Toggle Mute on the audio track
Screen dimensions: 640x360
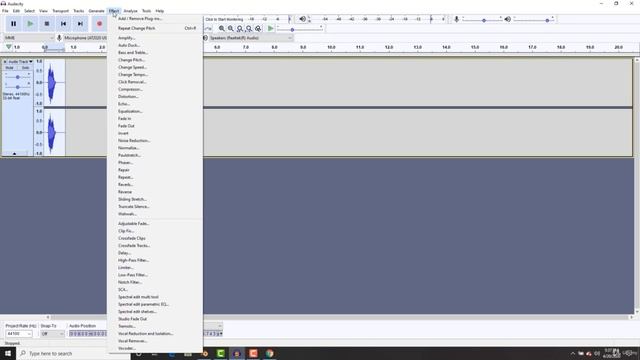(x=10, y=68)
